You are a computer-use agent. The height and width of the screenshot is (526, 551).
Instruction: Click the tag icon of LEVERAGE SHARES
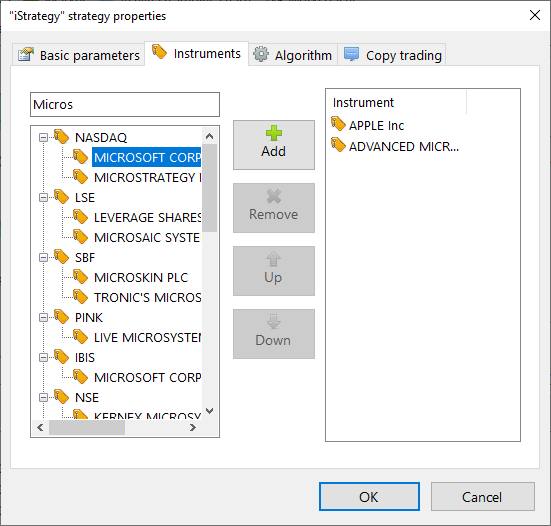(x=80, y=217)
